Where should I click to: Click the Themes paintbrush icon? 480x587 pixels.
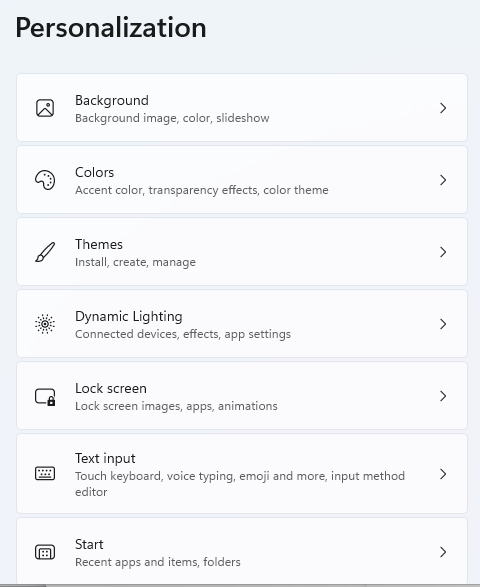[x=45, y=252]
